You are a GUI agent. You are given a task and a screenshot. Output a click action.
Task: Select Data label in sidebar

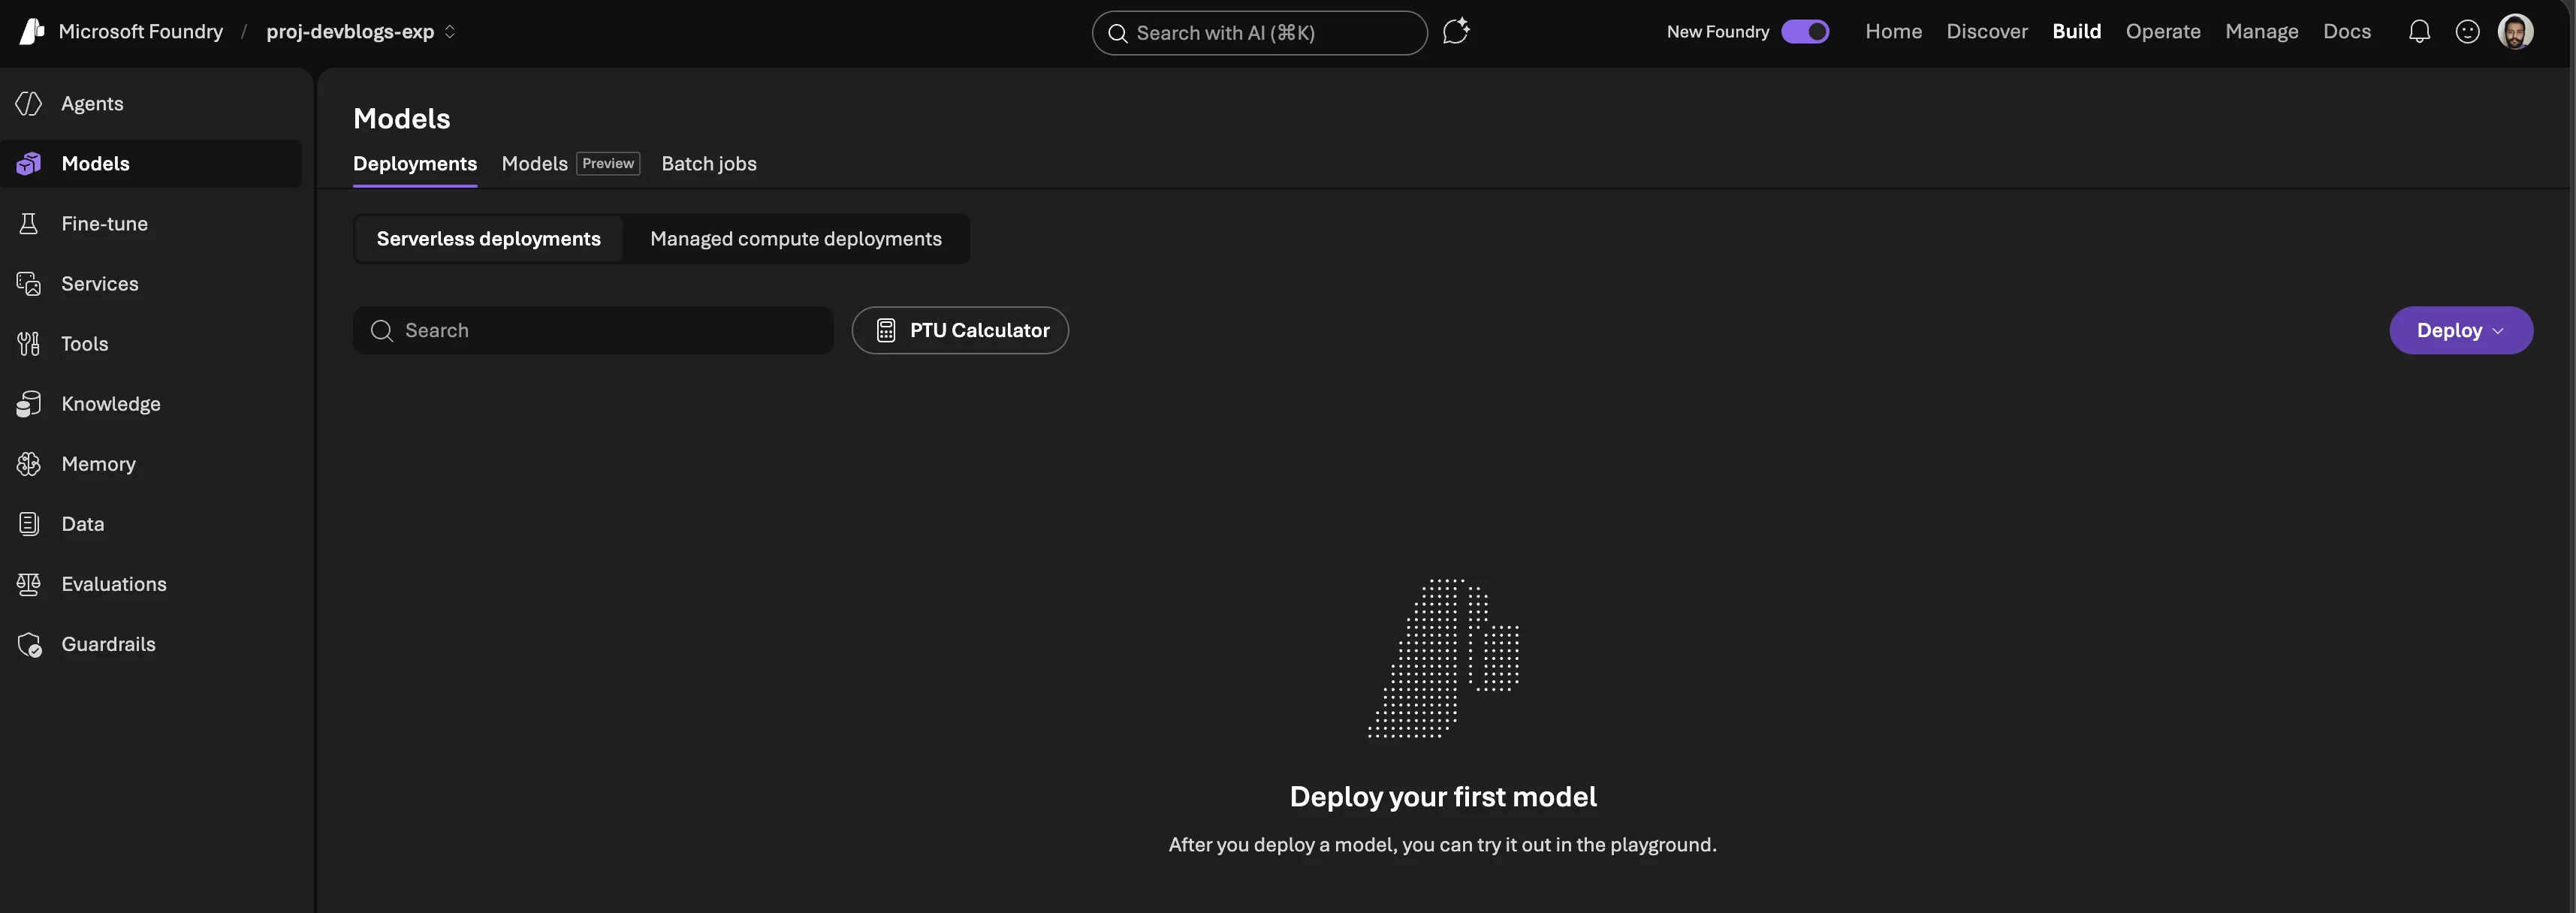pos(83,524)
